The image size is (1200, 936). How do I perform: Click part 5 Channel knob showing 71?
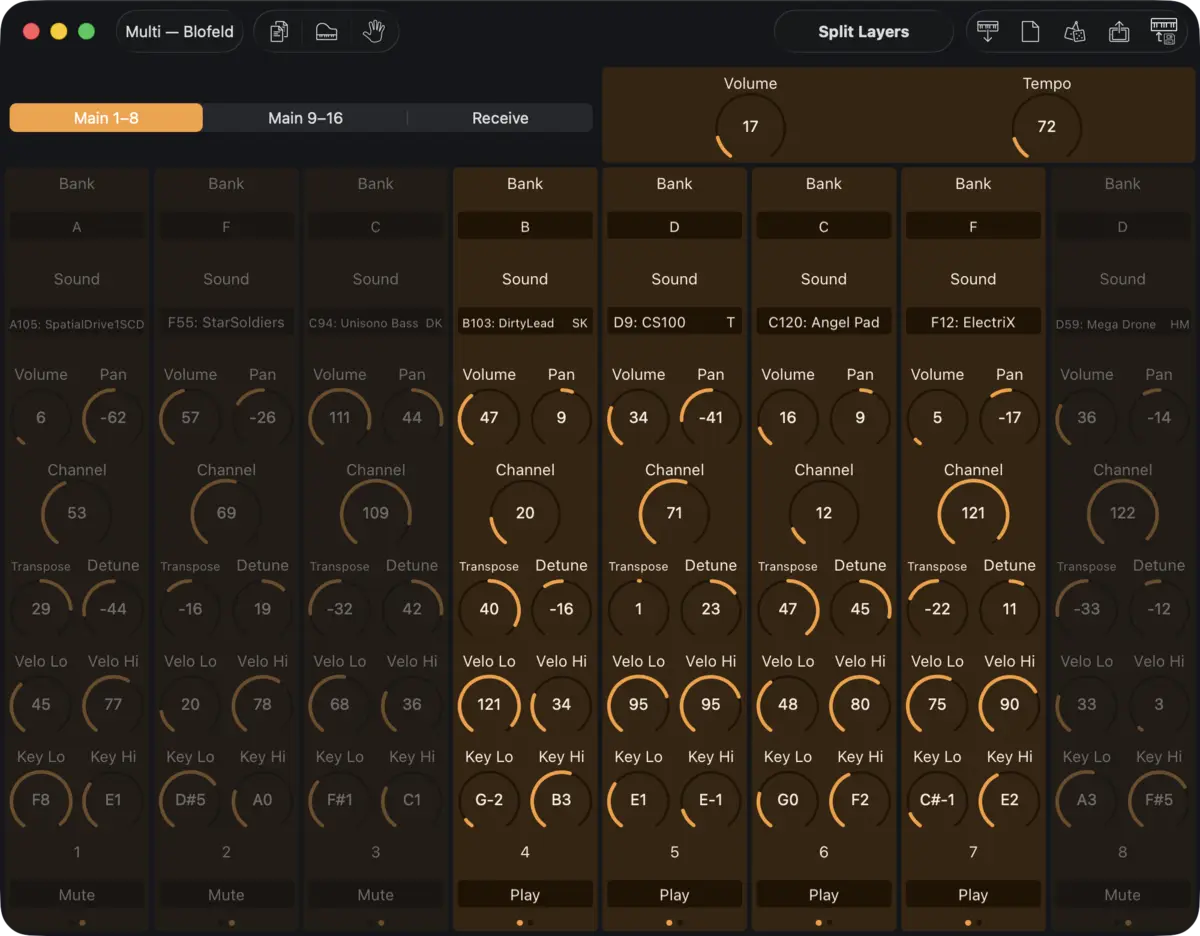[x=674, y=513]
